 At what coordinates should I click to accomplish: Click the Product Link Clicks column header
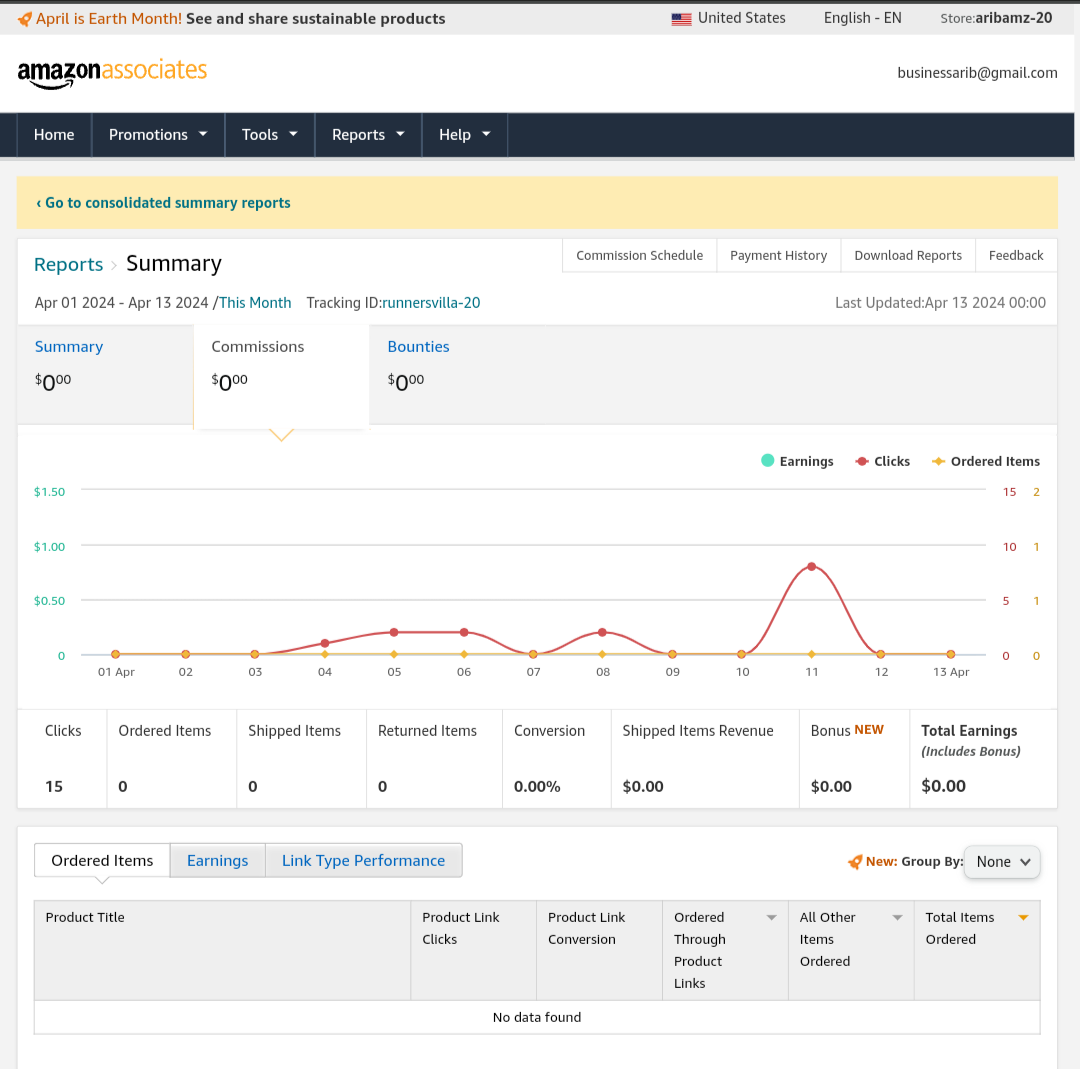(474, 951)
